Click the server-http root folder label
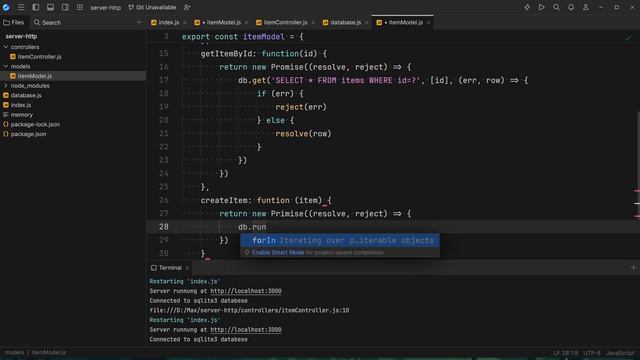Screen dimensions: 640x360 [x=21, y=36]
